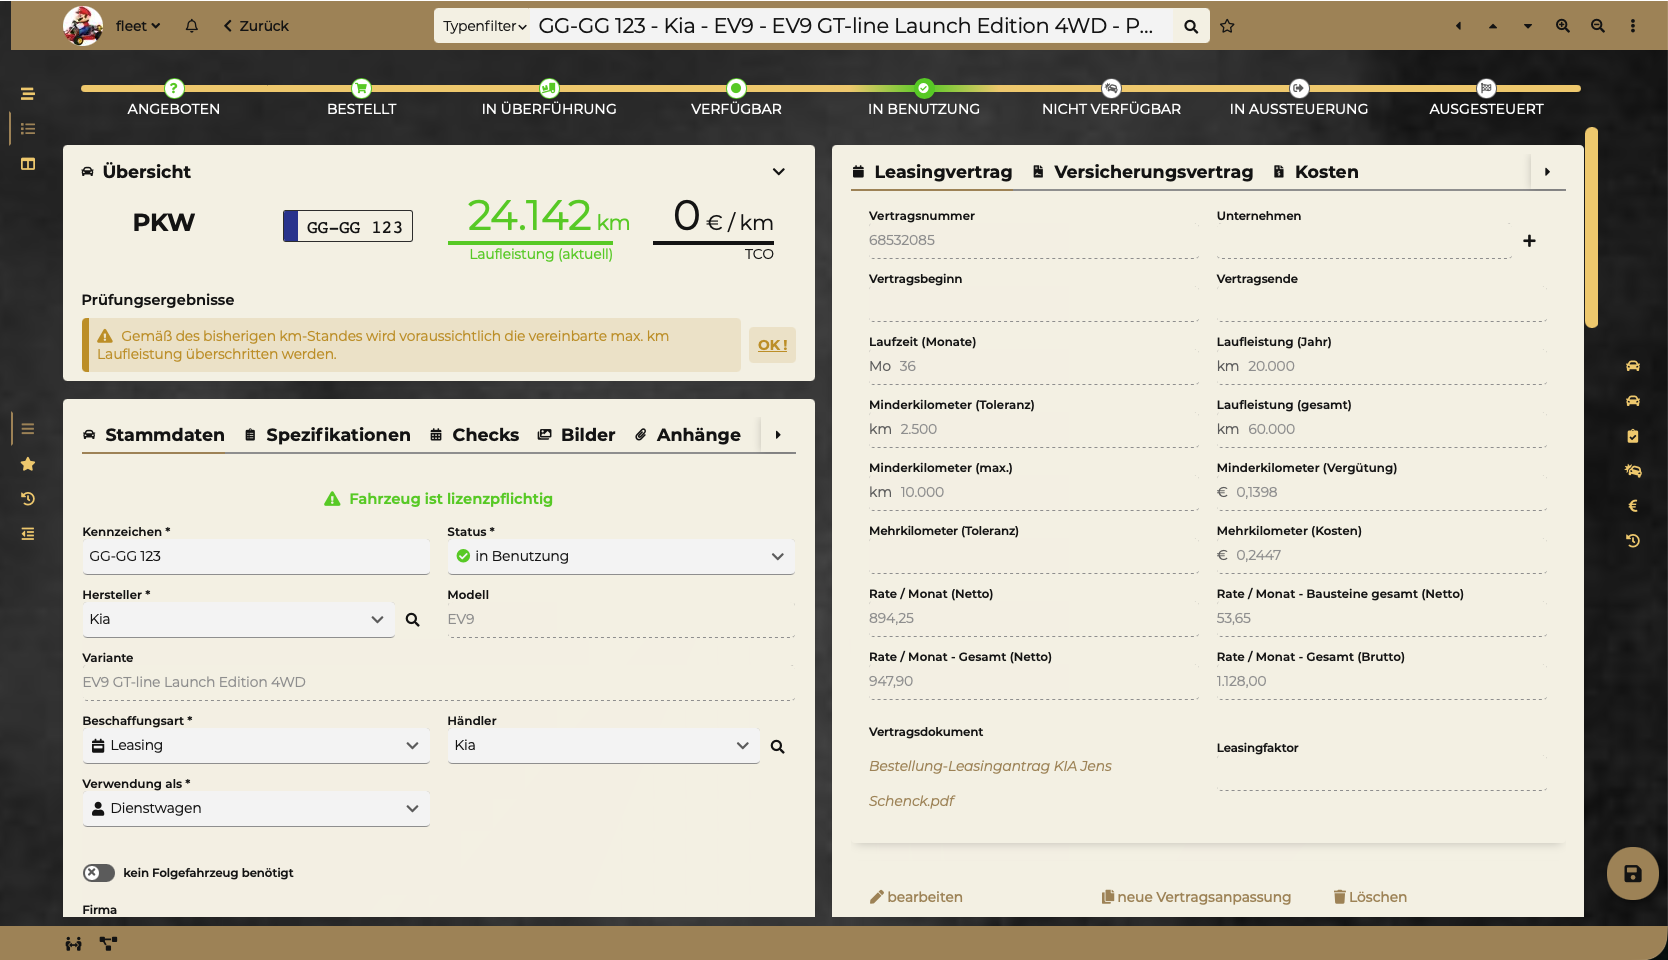Switch to the Kosten tab
The height and width of the screenshot is (960, 1668).
click(1316, 172)
